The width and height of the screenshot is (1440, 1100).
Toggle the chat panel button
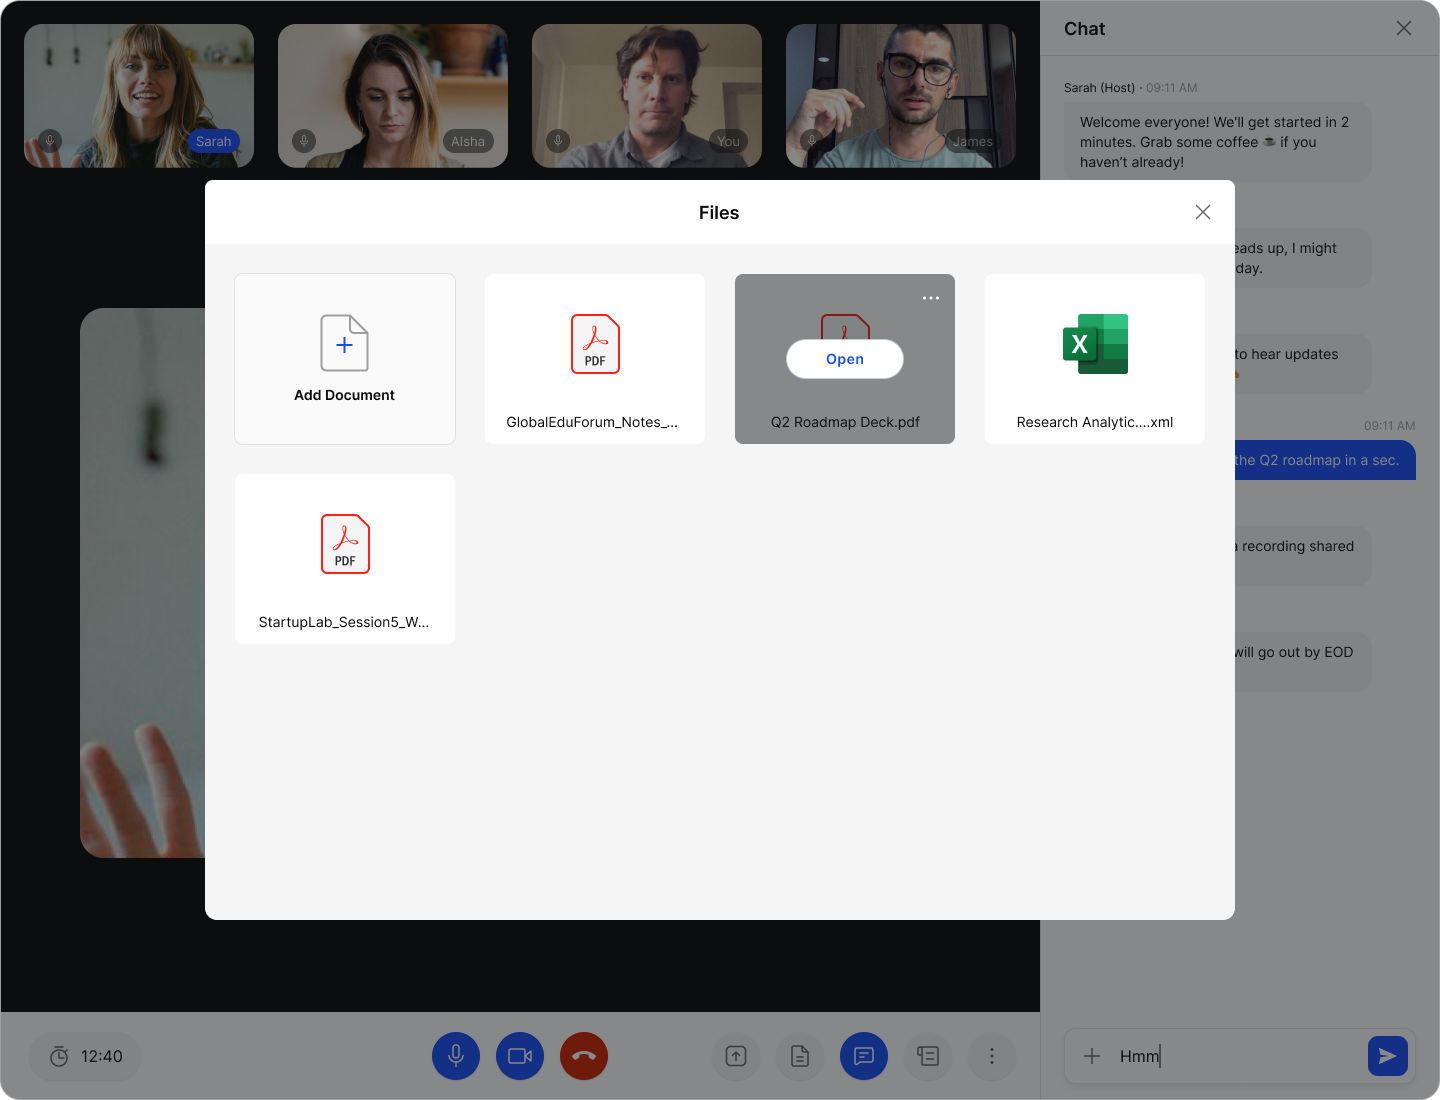pyautogui.click(x=864, y=1056)
